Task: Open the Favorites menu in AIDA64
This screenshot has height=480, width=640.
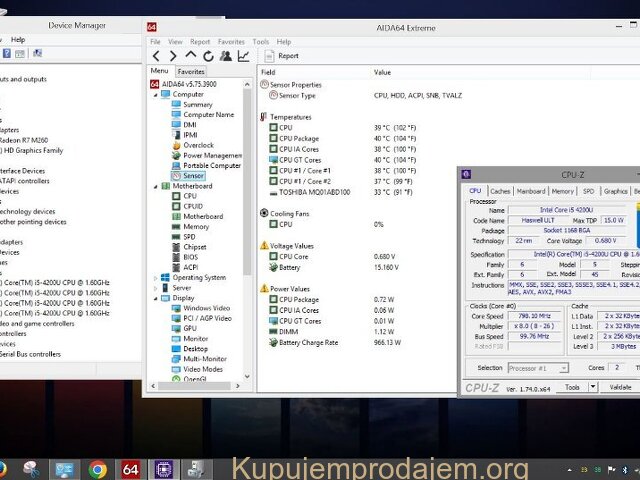Action: pyautogui.click(x=230, y=42)
